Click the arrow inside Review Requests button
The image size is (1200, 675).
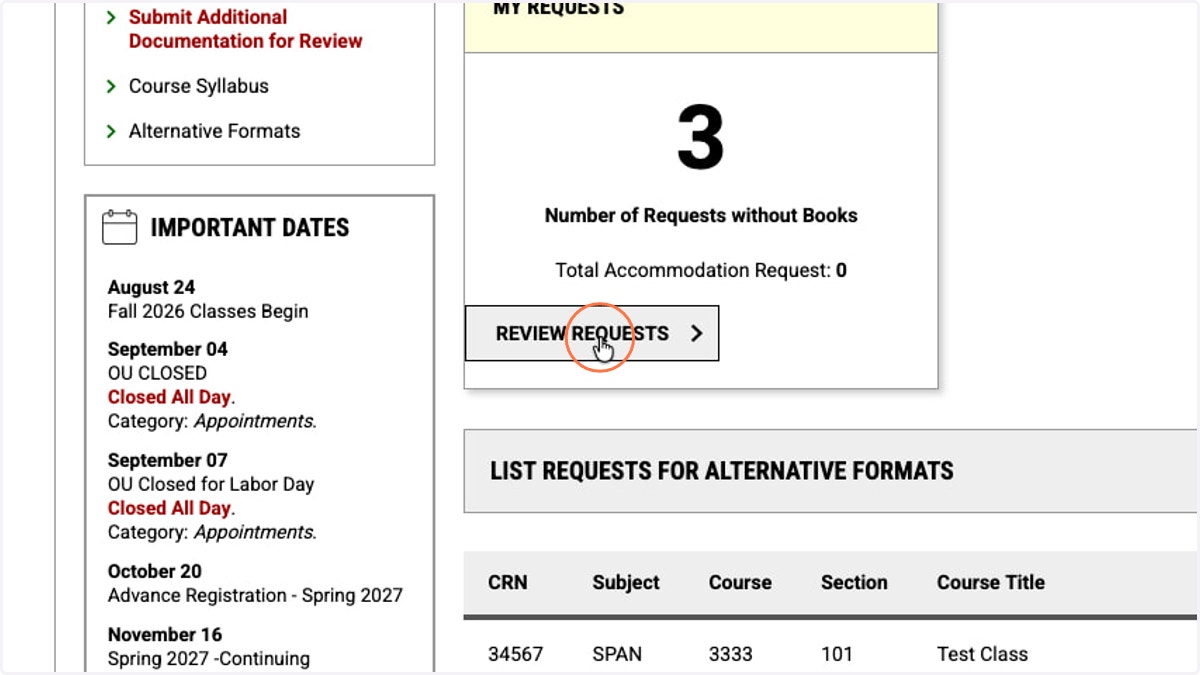point(697,334)
